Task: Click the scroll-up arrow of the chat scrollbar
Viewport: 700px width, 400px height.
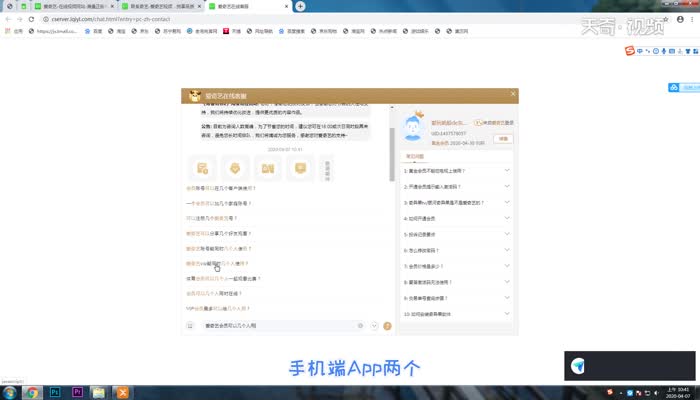Action: 392,108
